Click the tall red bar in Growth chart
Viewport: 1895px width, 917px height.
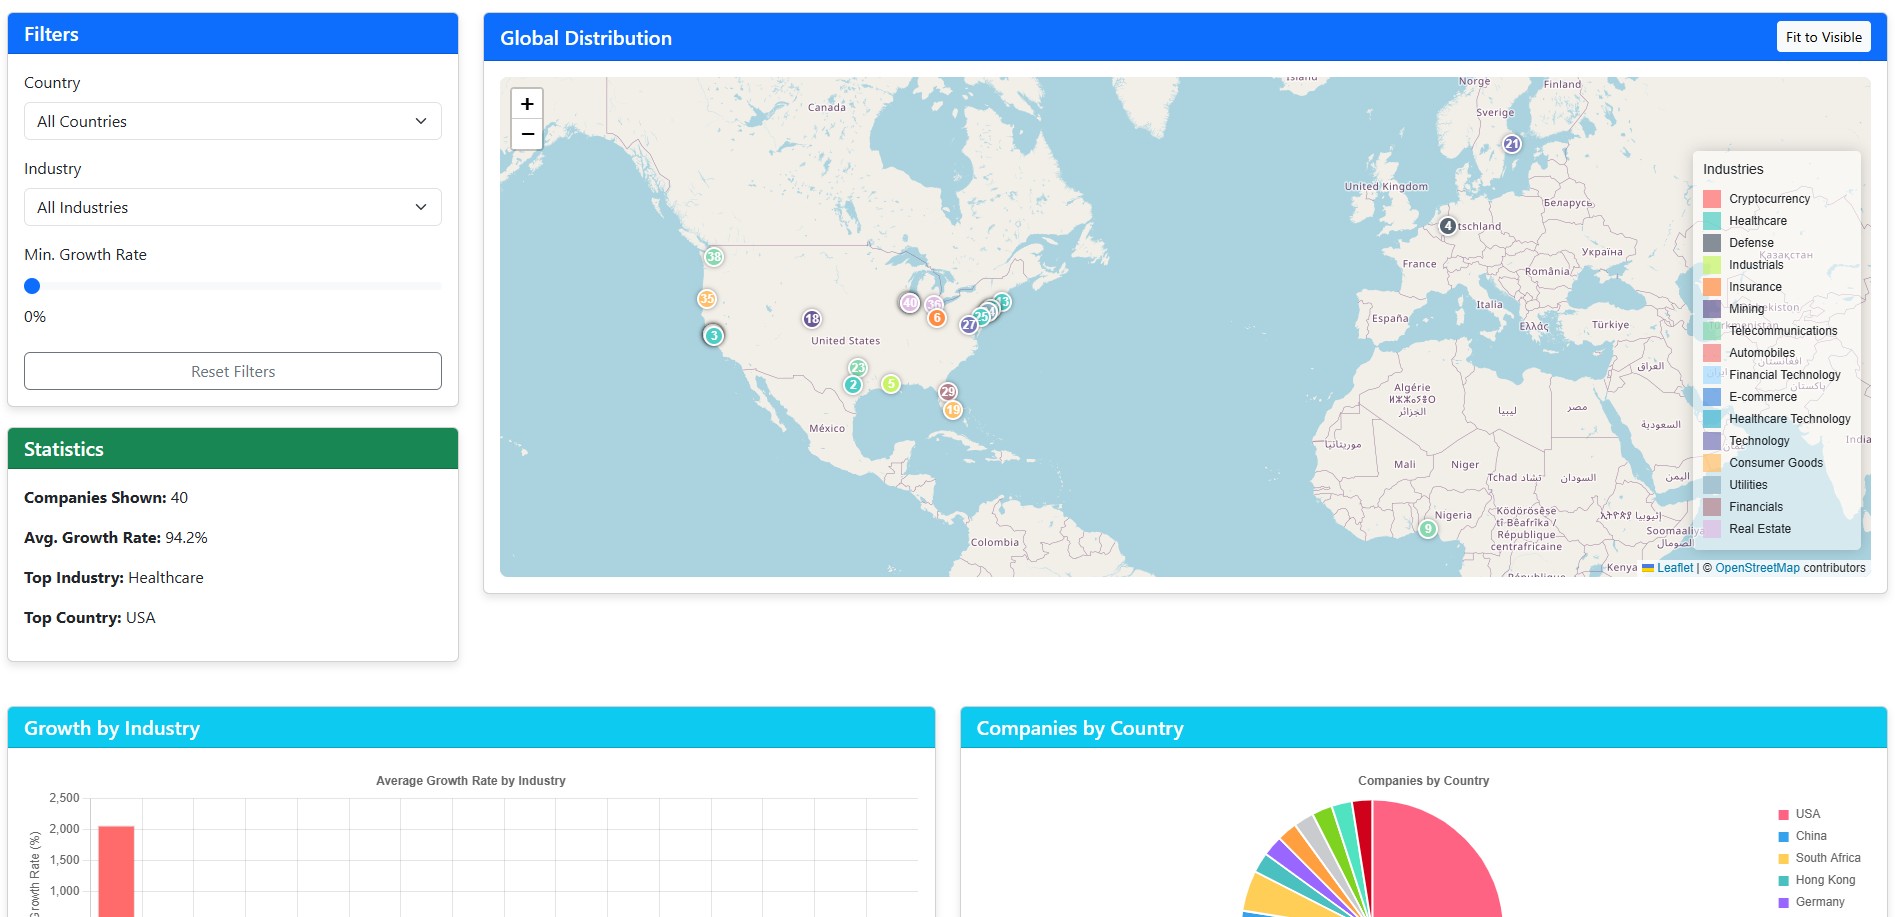click(x=116, y=872)
